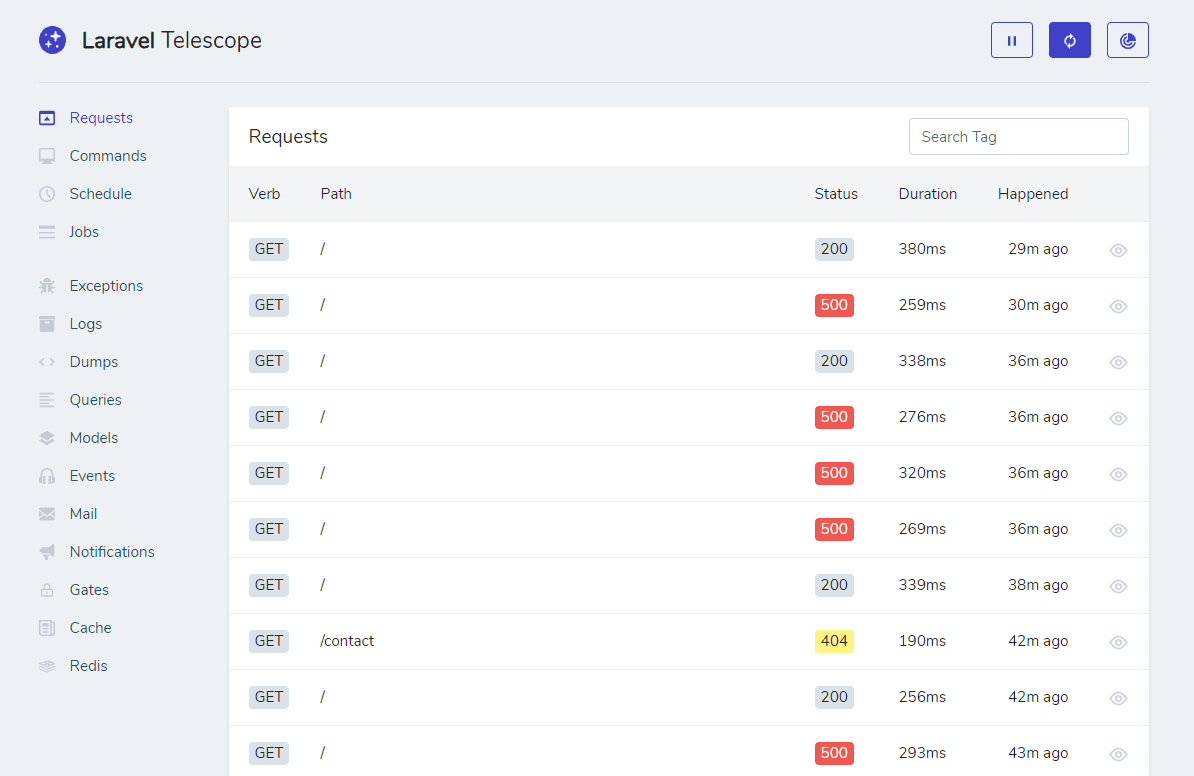Image resolution: width=1194 pixels, height=776 pixels.
Task: Open details for the 29m ago request
Action: tap(1118, 249)
